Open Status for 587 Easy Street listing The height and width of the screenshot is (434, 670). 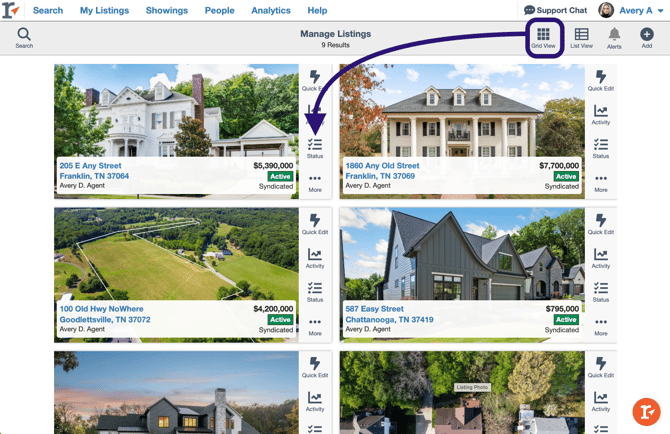click(600, 292)
